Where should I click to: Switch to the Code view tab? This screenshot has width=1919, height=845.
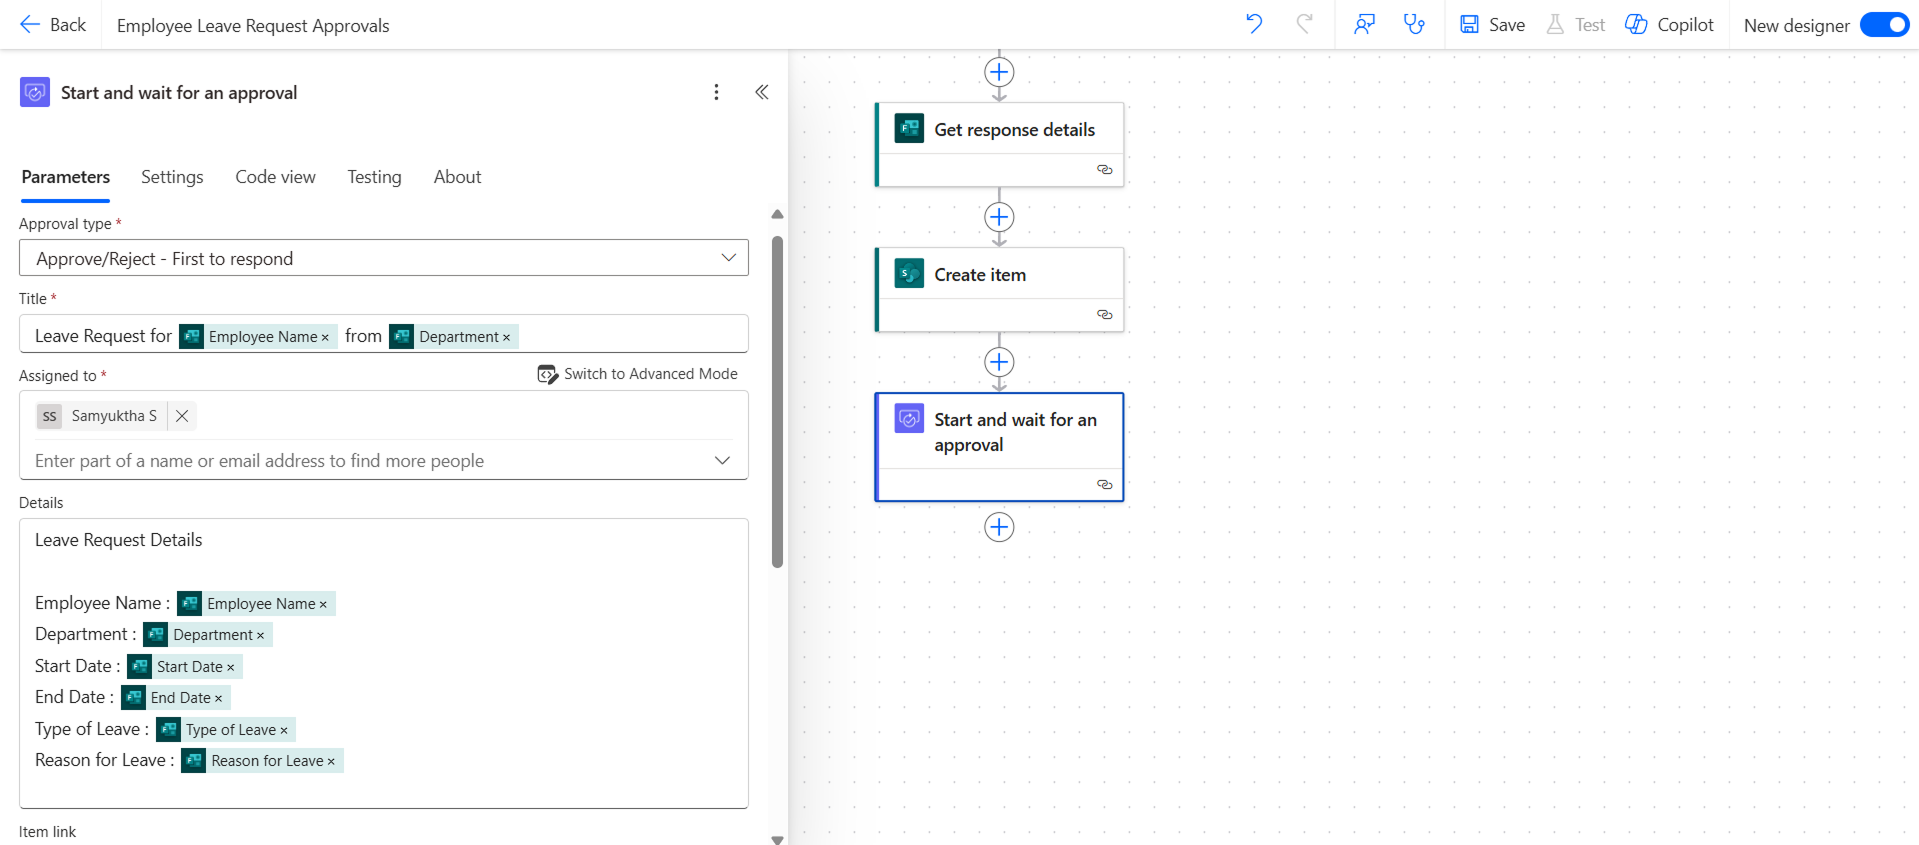click(275, 177)
